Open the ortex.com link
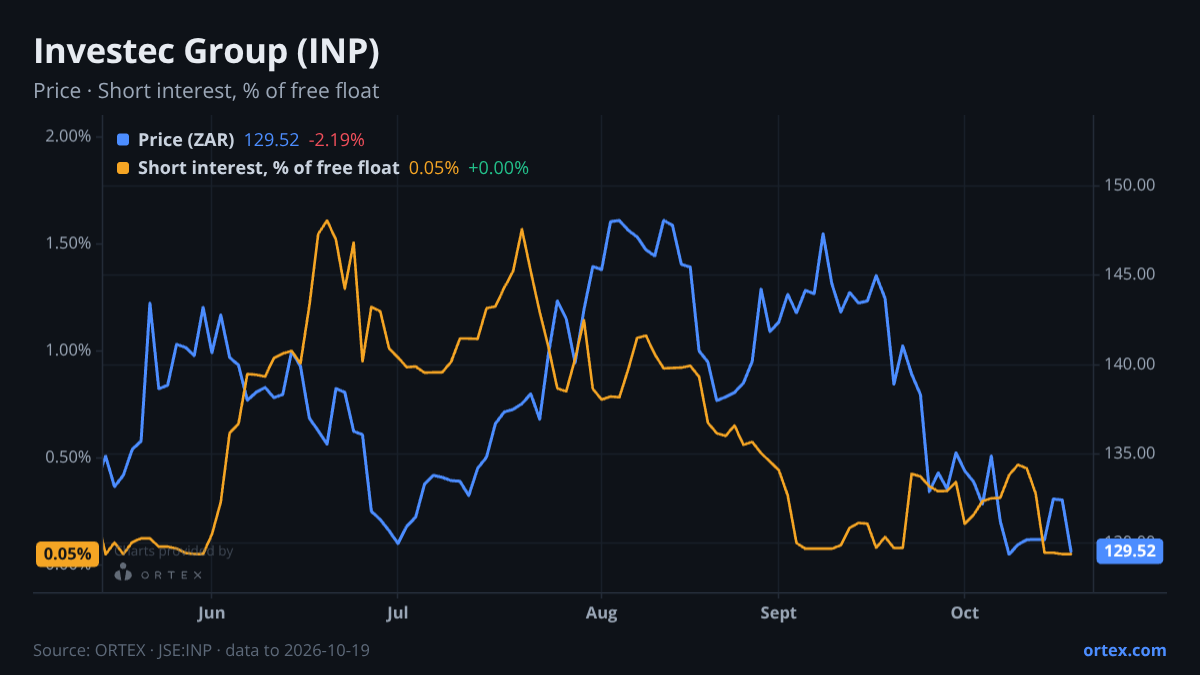 [1124, 650]
